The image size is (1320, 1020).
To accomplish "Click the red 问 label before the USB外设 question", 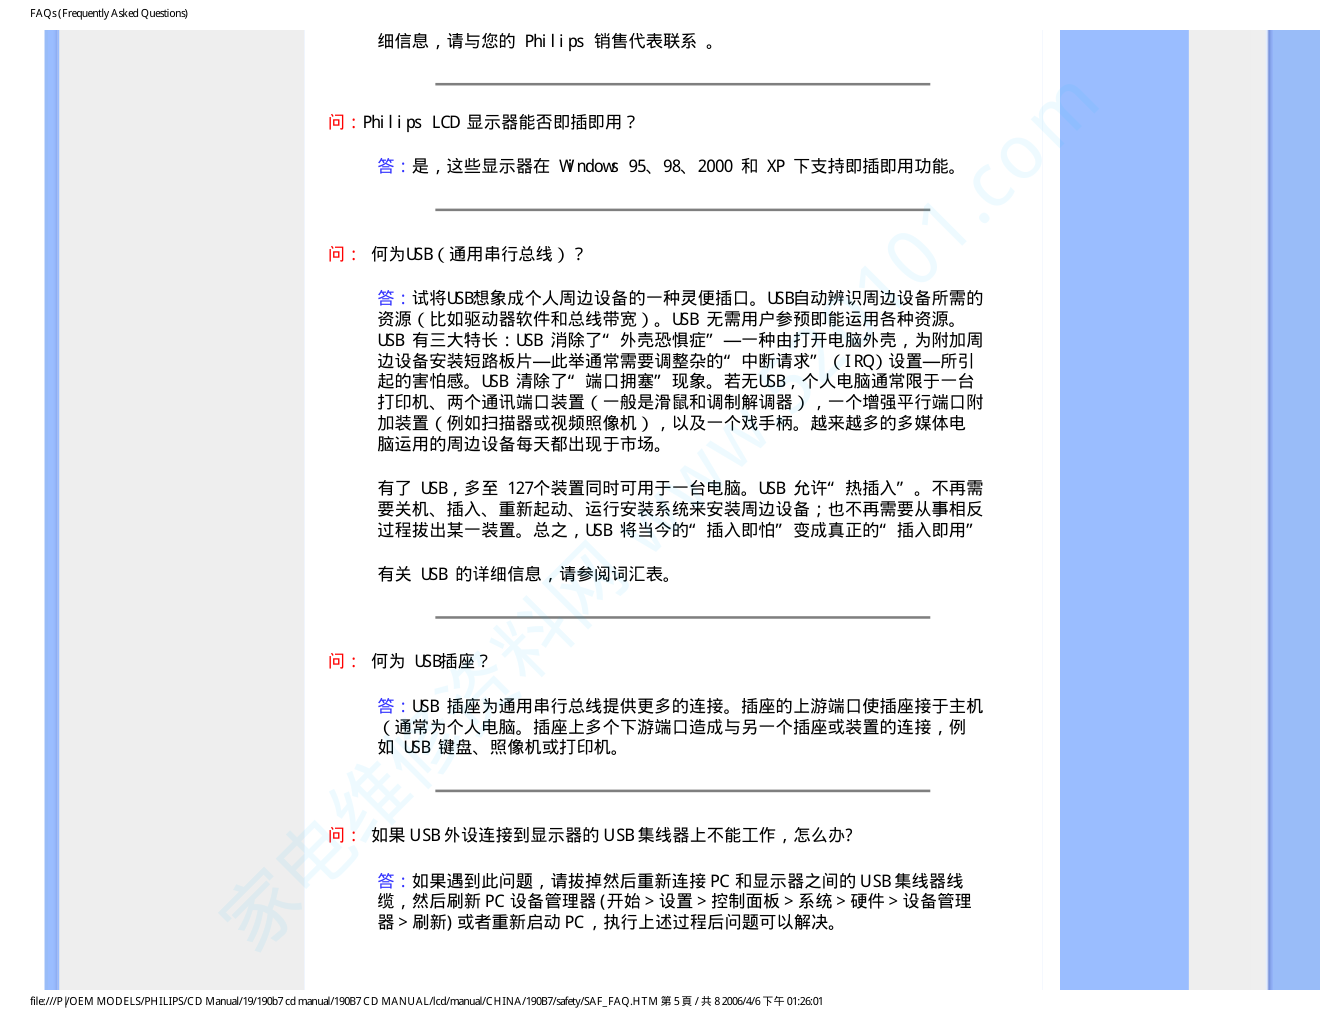I will [336, 835].
